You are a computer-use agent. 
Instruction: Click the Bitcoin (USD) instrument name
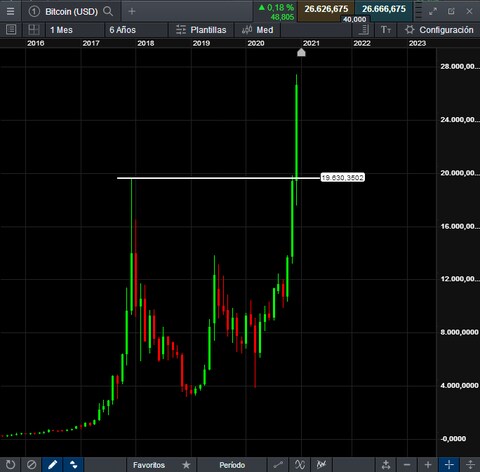tap(71, 12)
